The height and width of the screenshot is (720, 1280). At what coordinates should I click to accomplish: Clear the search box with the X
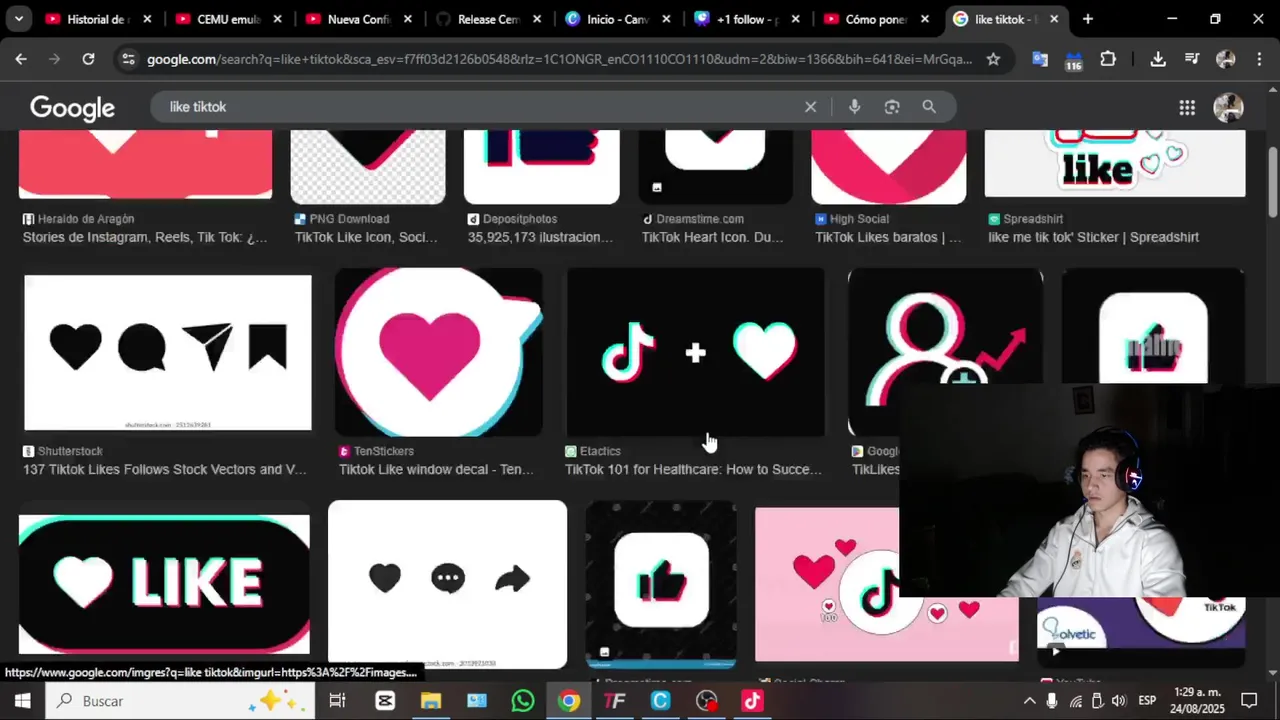point(811,107)
